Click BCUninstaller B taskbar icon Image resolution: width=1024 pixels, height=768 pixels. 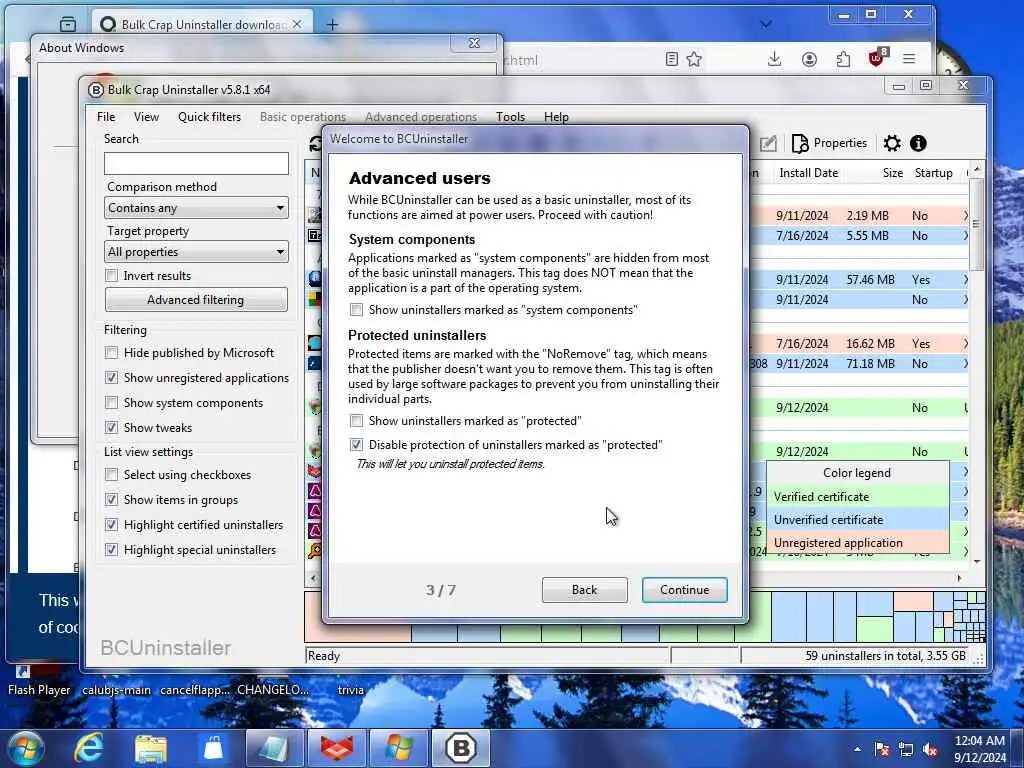point(461,748)
